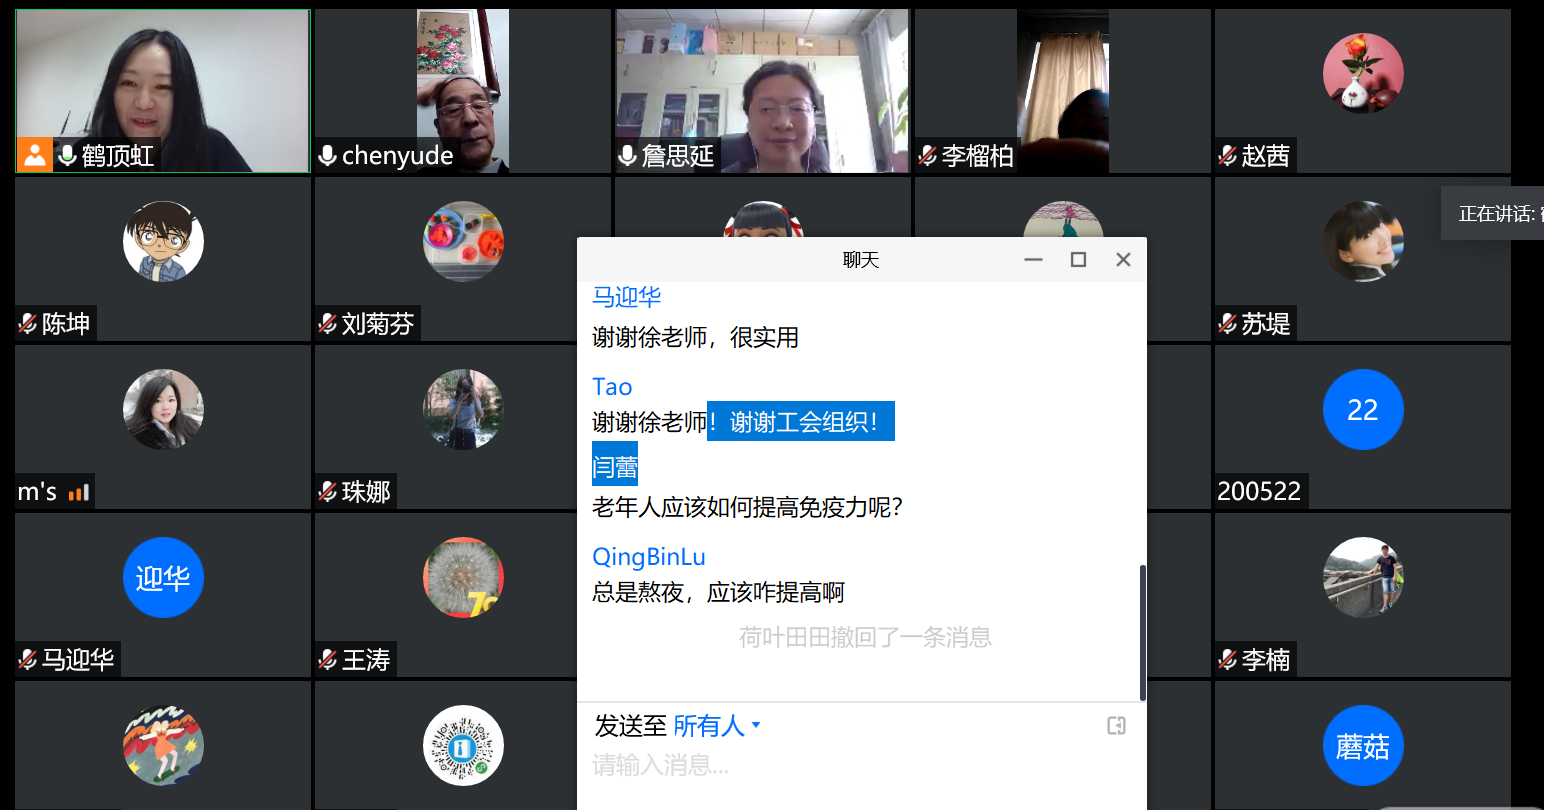The image size is (1544, 810).
Task: Click the microphone icon next to 詹思延
Action: click(627, 155)
